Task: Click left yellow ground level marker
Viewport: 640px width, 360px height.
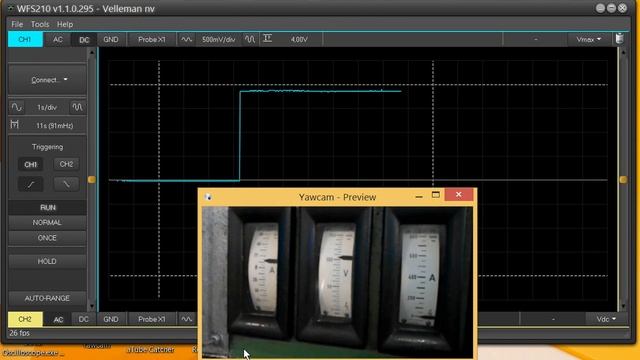Action: 91,180
